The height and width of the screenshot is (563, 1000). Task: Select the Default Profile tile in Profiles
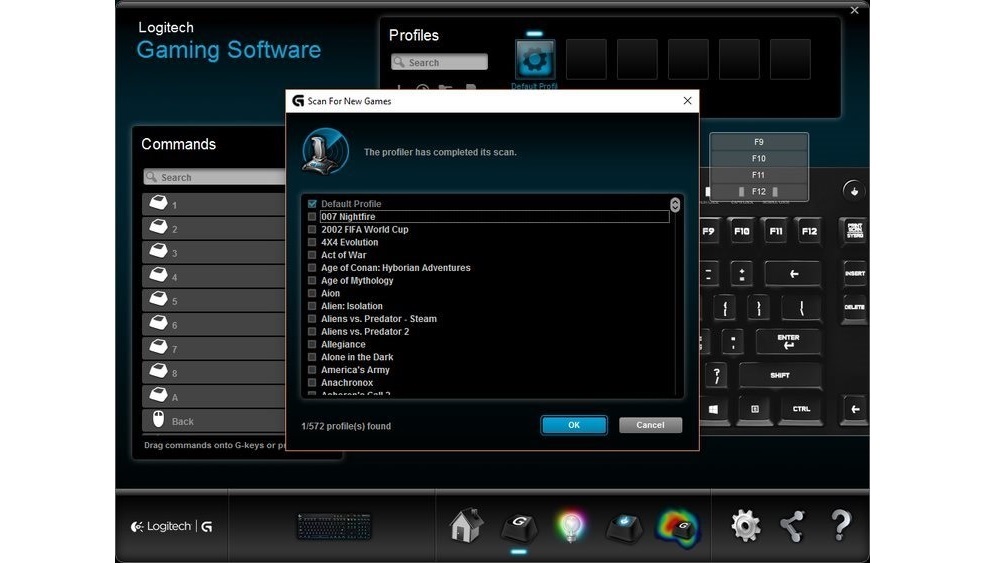click(x=535, y=60)
